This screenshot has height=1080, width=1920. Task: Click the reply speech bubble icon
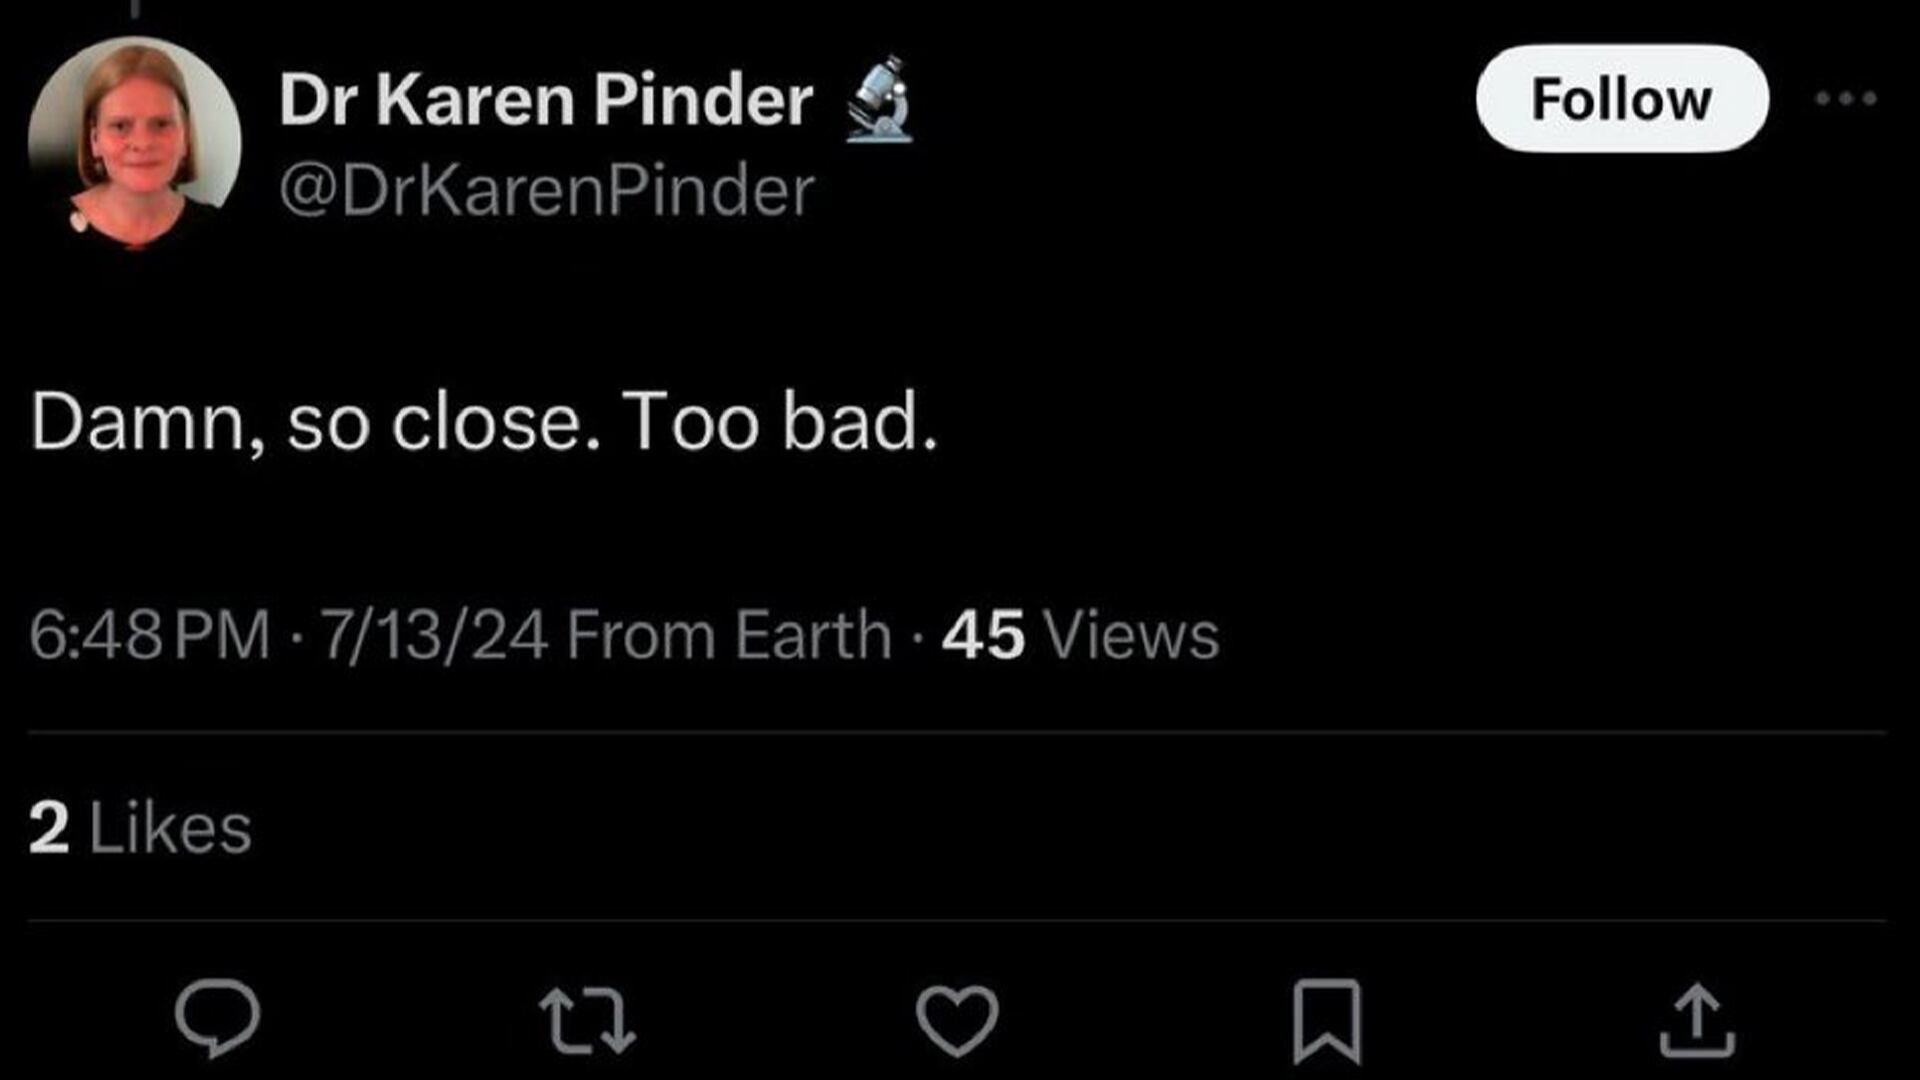217,1017
